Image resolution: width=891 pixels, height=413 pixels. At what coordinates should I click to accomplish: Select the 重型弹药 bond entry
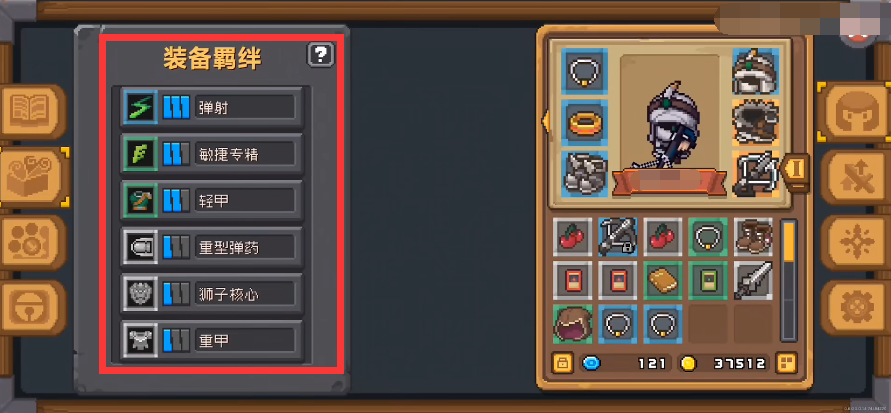point(211,247)
